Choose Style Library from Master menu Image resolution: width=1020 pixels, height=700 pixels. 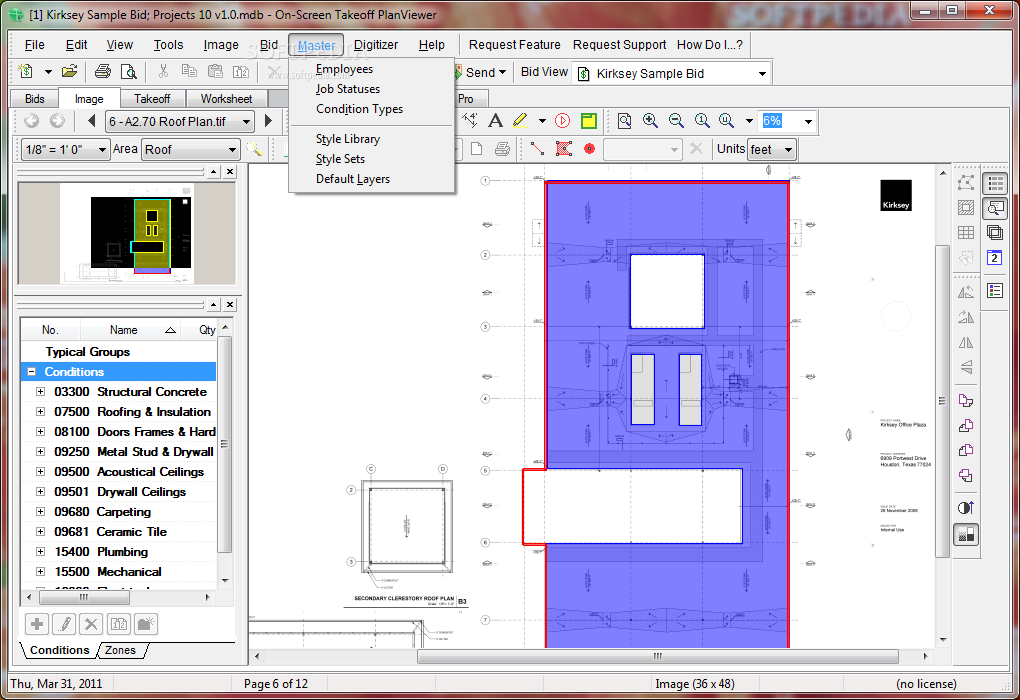click(x=347, y=139)
